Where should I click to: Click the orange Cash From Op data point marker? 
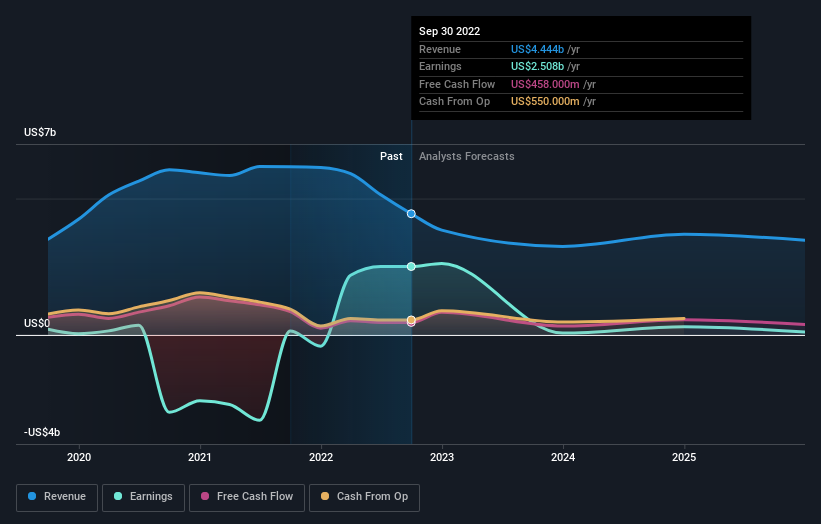[411, 319]
